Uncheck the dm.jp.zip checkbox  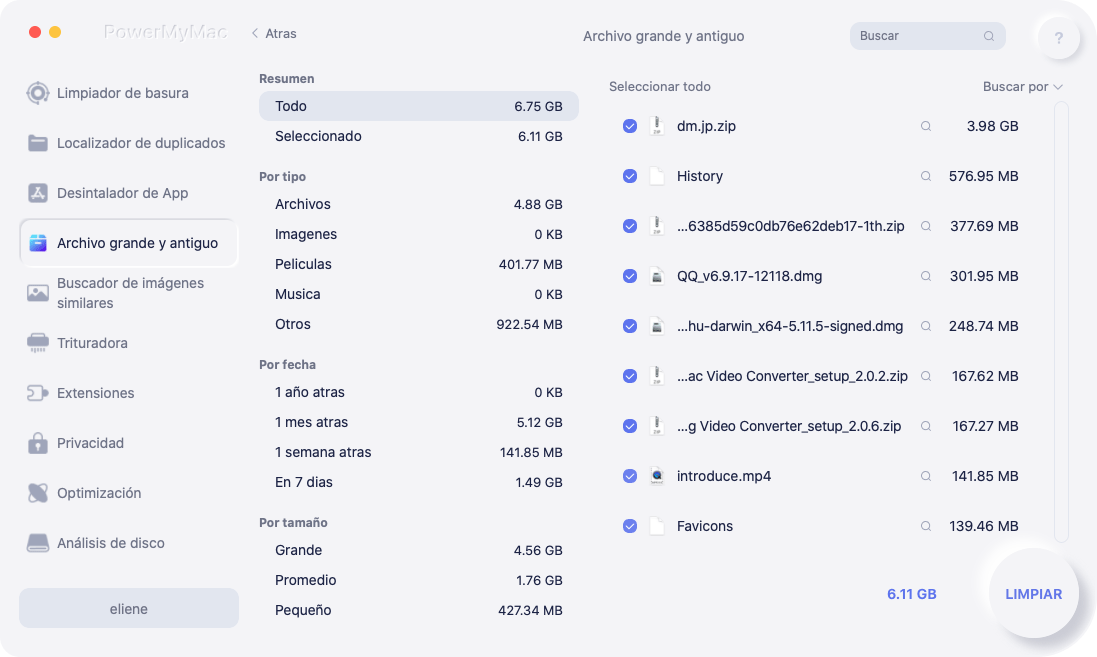point(630,126)
